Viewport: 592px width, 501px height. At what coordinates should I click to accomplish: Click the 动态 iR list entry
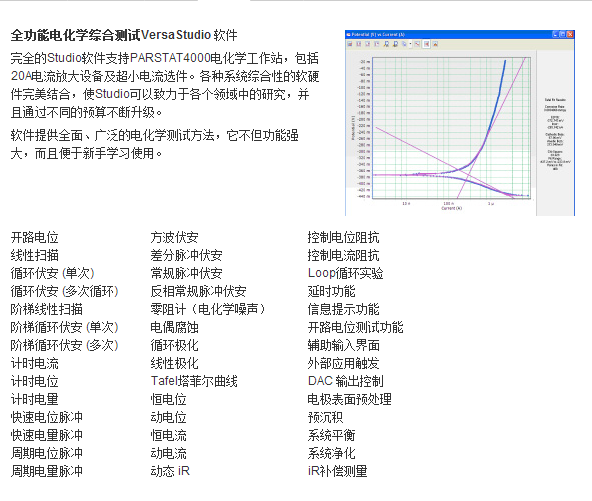point(170,471)
